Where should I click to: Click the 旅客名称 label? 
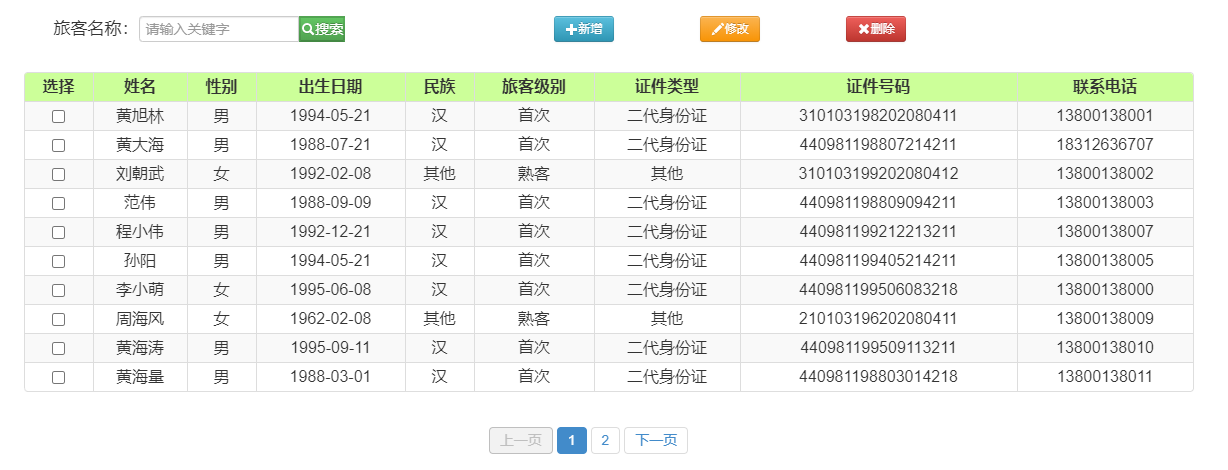(x=91, y=29)
